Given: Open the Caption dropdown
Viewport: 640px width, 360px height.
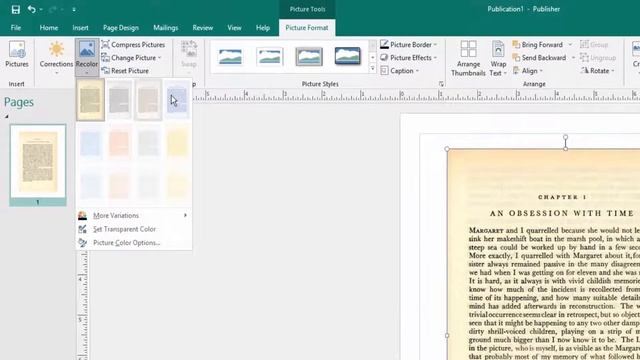Looking at the screenshot, I should coord(400,71).
